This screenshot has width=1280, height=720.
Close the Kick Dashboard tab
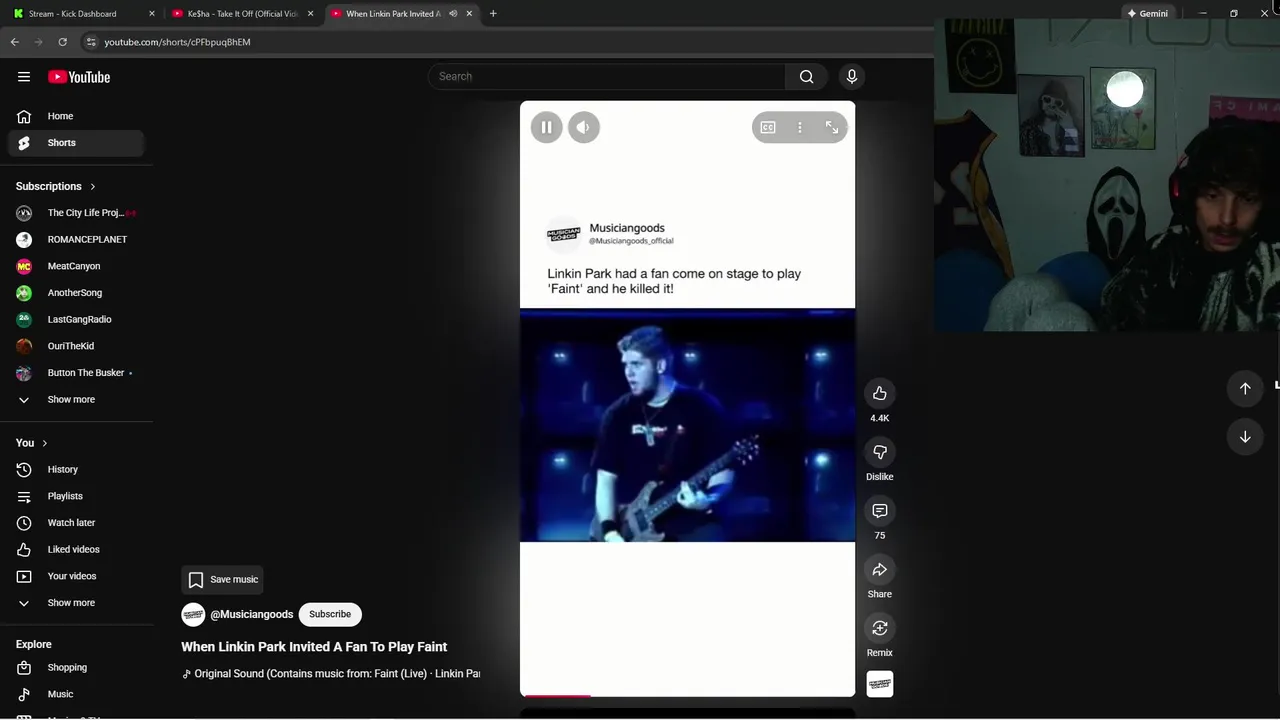(x=152, y=14)
